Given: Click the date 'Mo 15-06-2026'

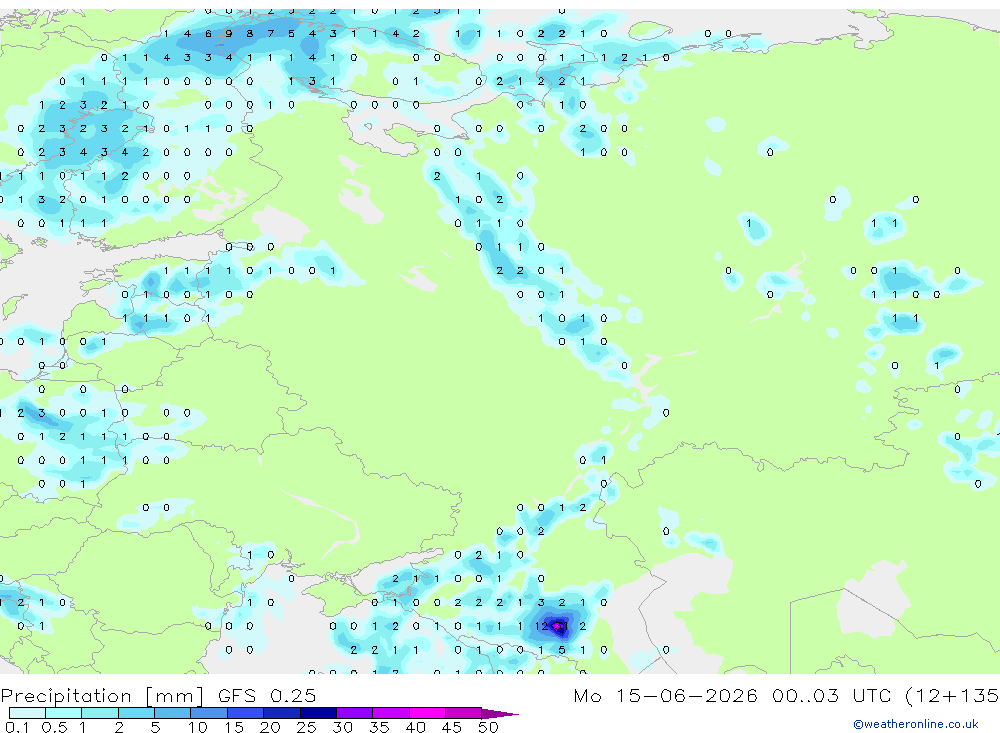Looking at the screenshot, I should pos(666,695).
